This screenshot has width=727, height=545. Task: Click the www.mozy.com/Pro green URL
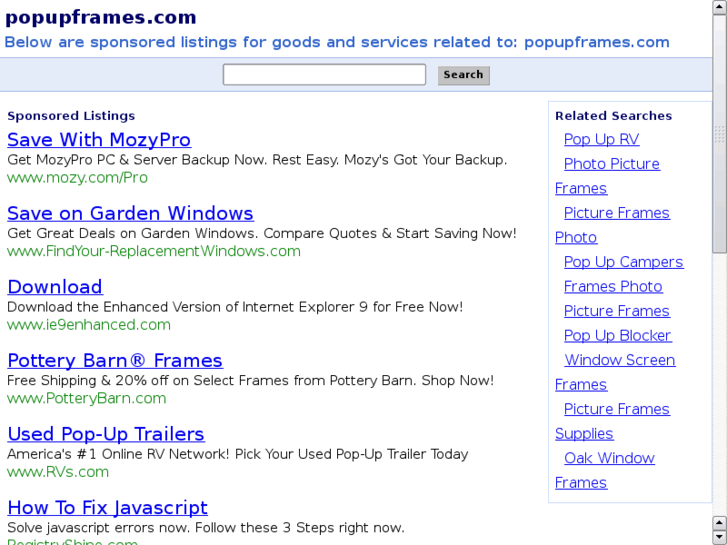[x=77, y=178]
